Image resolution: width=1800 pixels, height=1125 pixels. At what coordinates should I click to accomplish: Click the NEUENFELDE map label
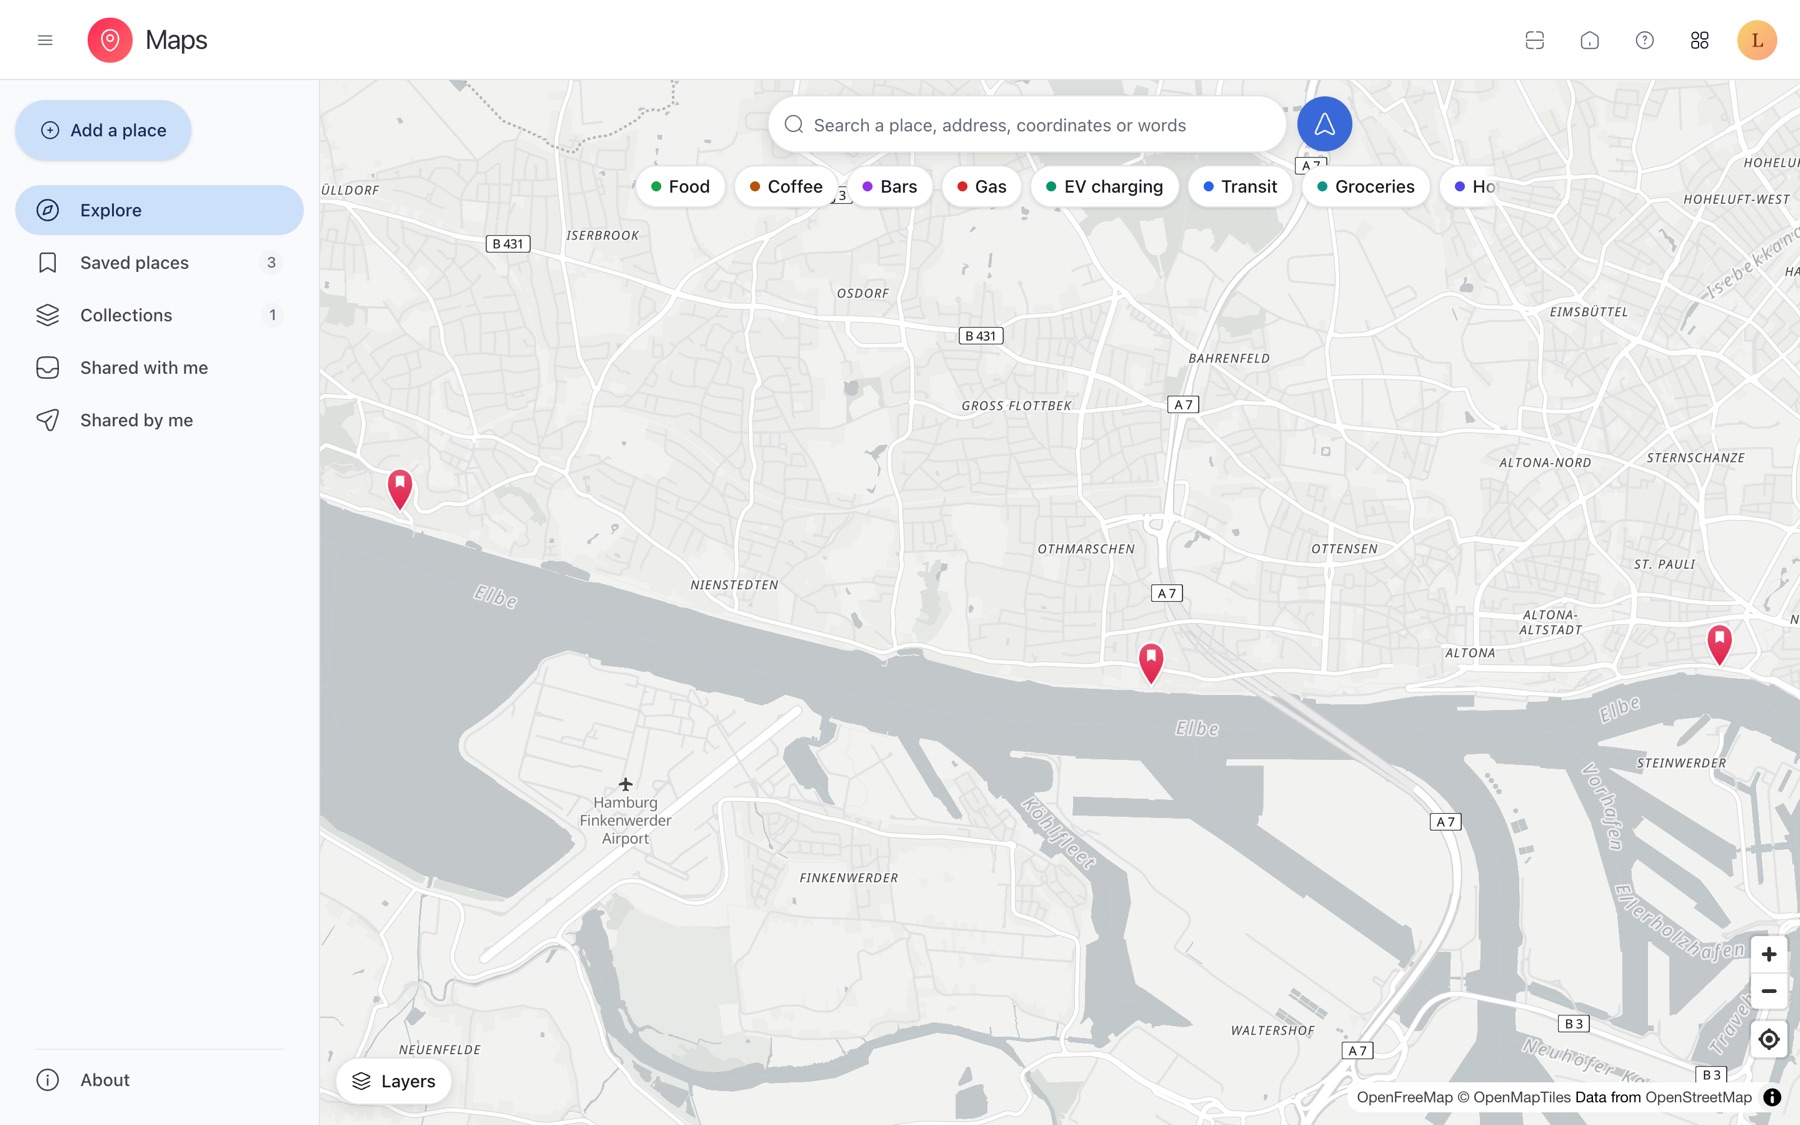[x=440, y=1050]
